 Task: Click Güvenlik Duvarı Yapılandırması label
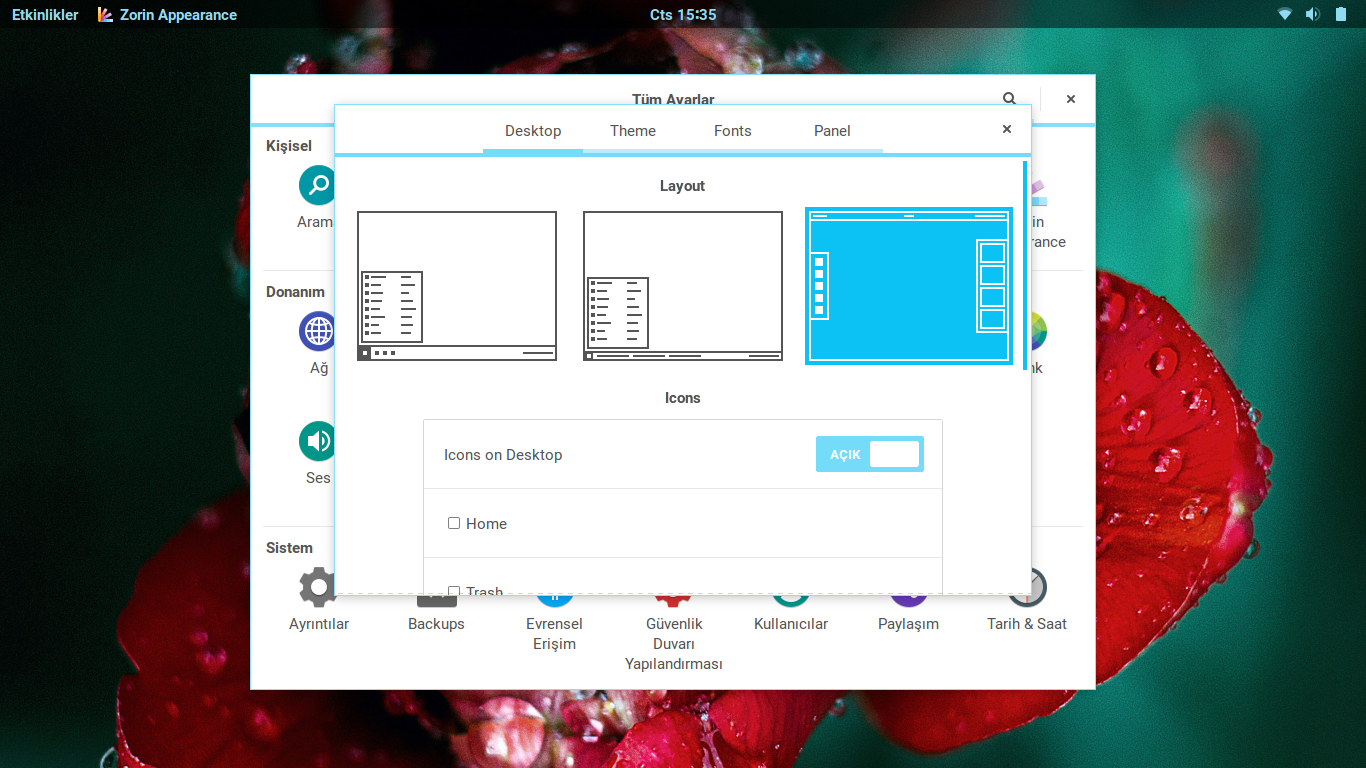click(673, 644)
